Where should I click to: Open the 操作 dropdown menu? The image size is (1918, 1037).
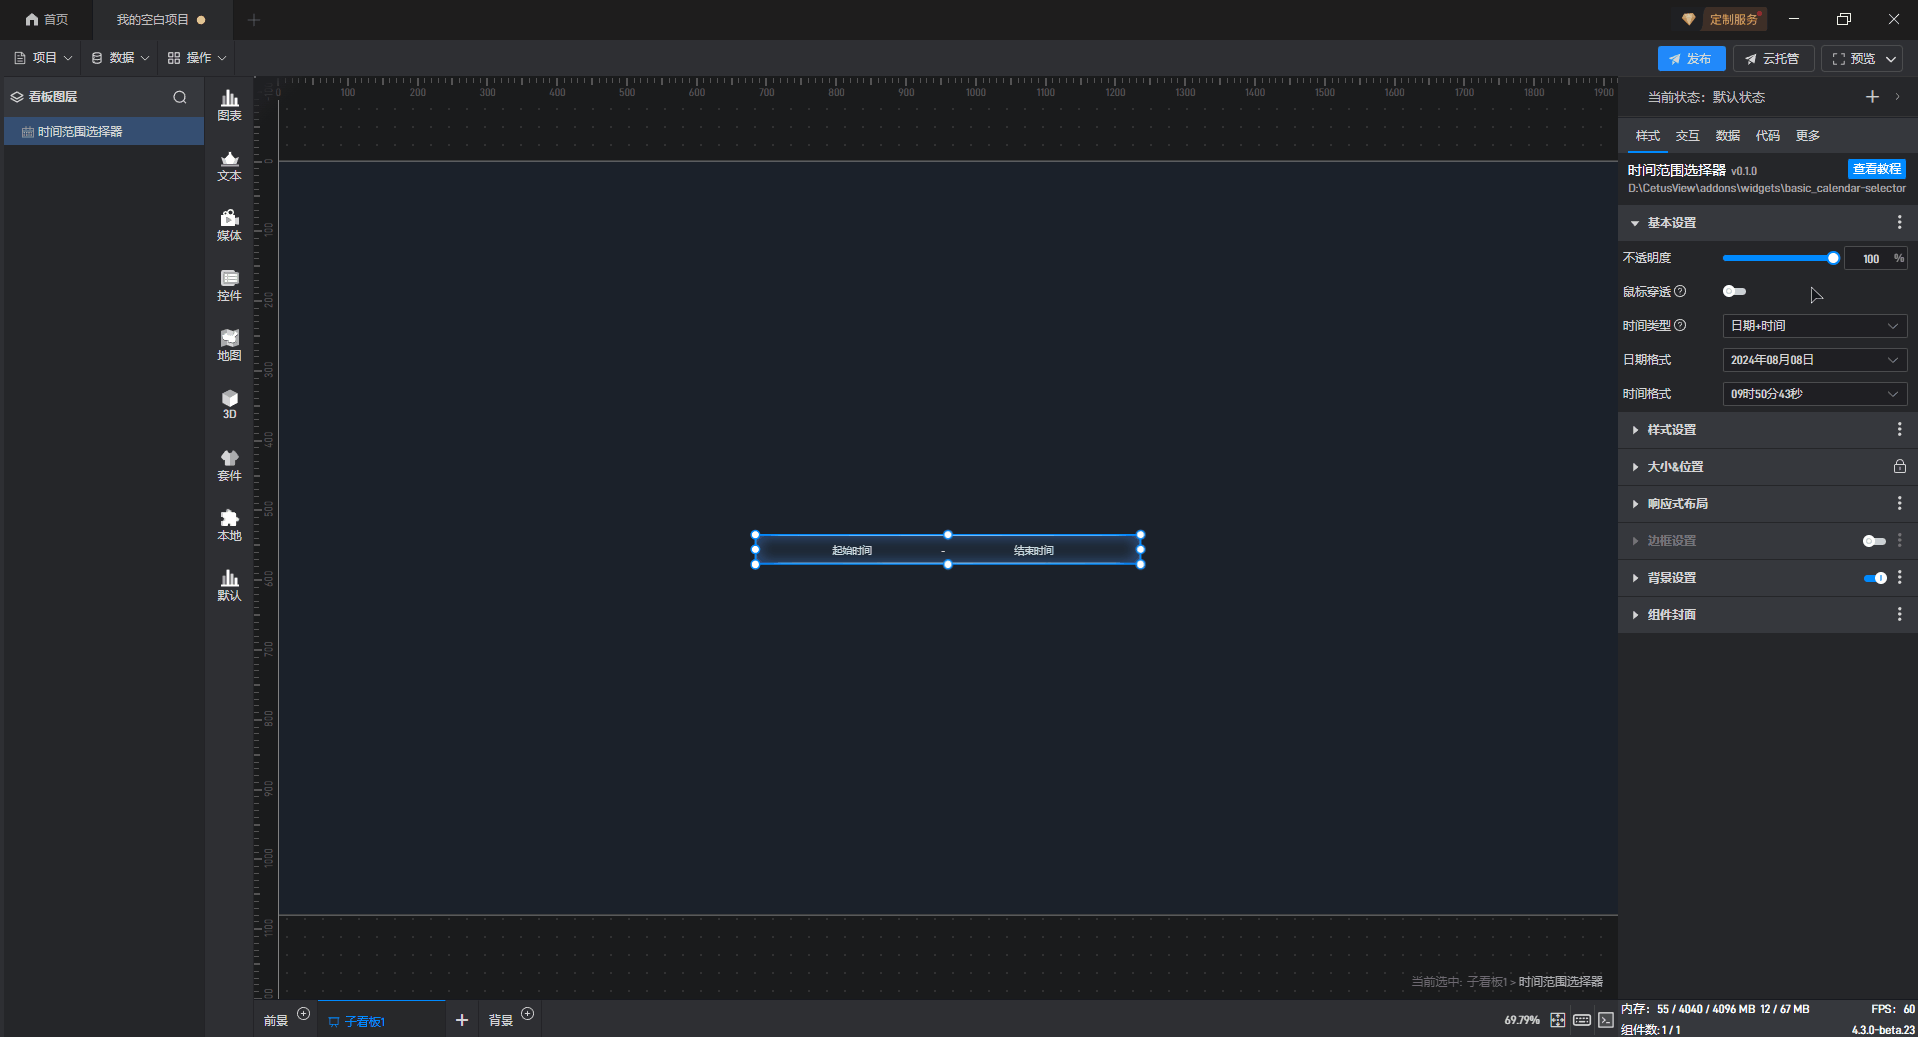pyautogui.click(x=197, y=58)
